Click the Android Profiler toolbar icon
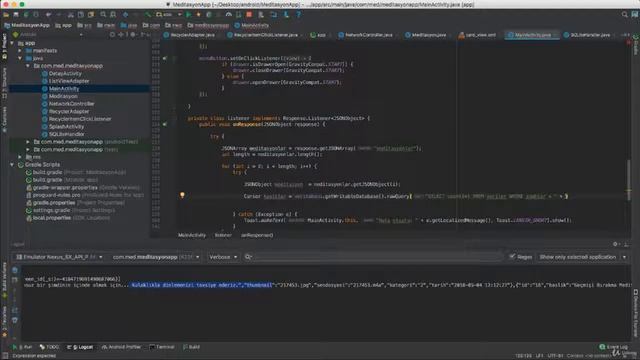The image size is (640, 360). click(x=229, y=15)
